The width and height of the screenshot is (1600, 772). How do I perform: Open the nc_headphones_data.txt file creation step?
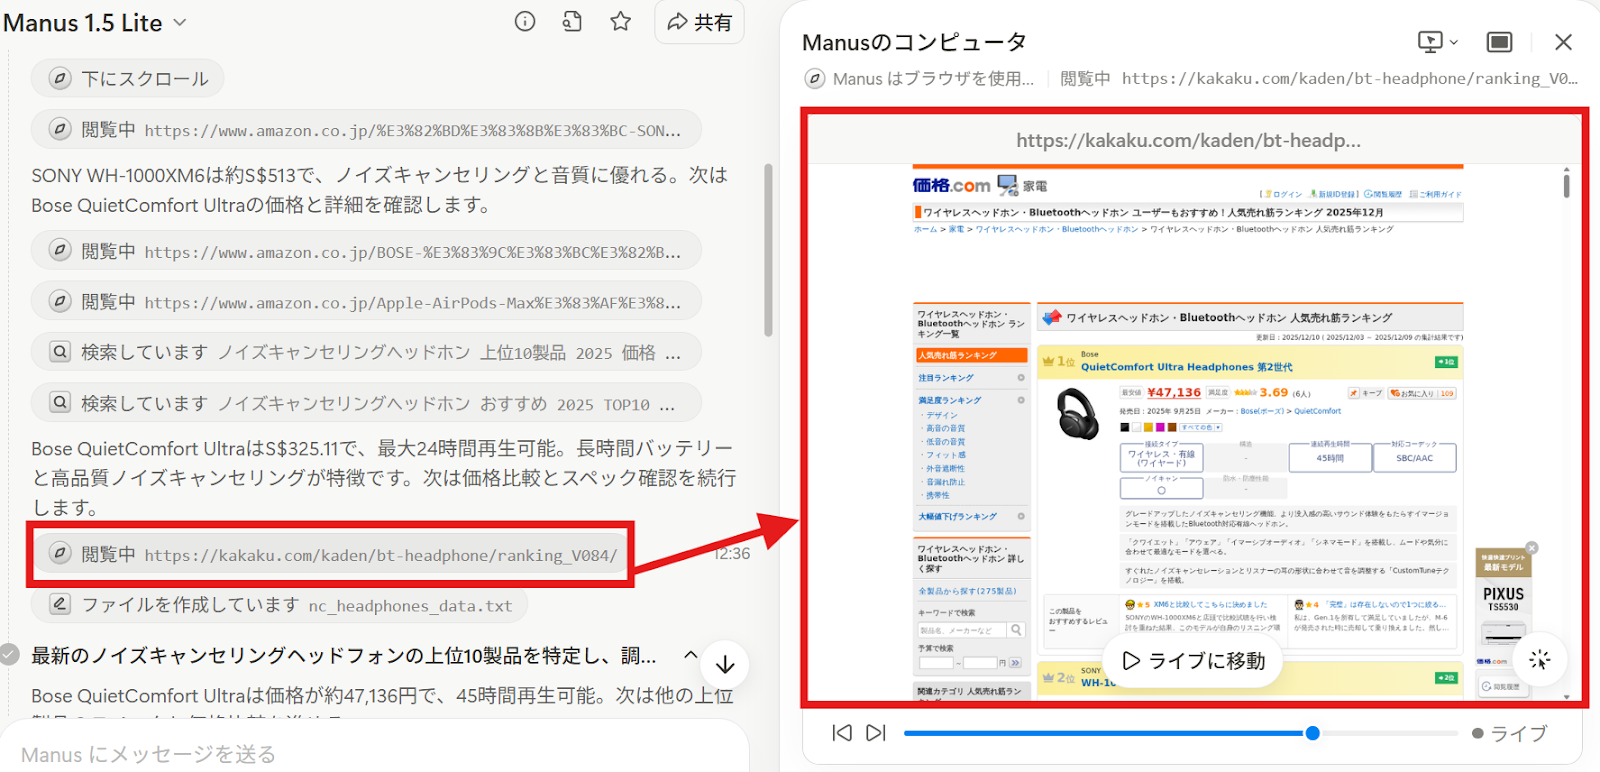point(279,604)
